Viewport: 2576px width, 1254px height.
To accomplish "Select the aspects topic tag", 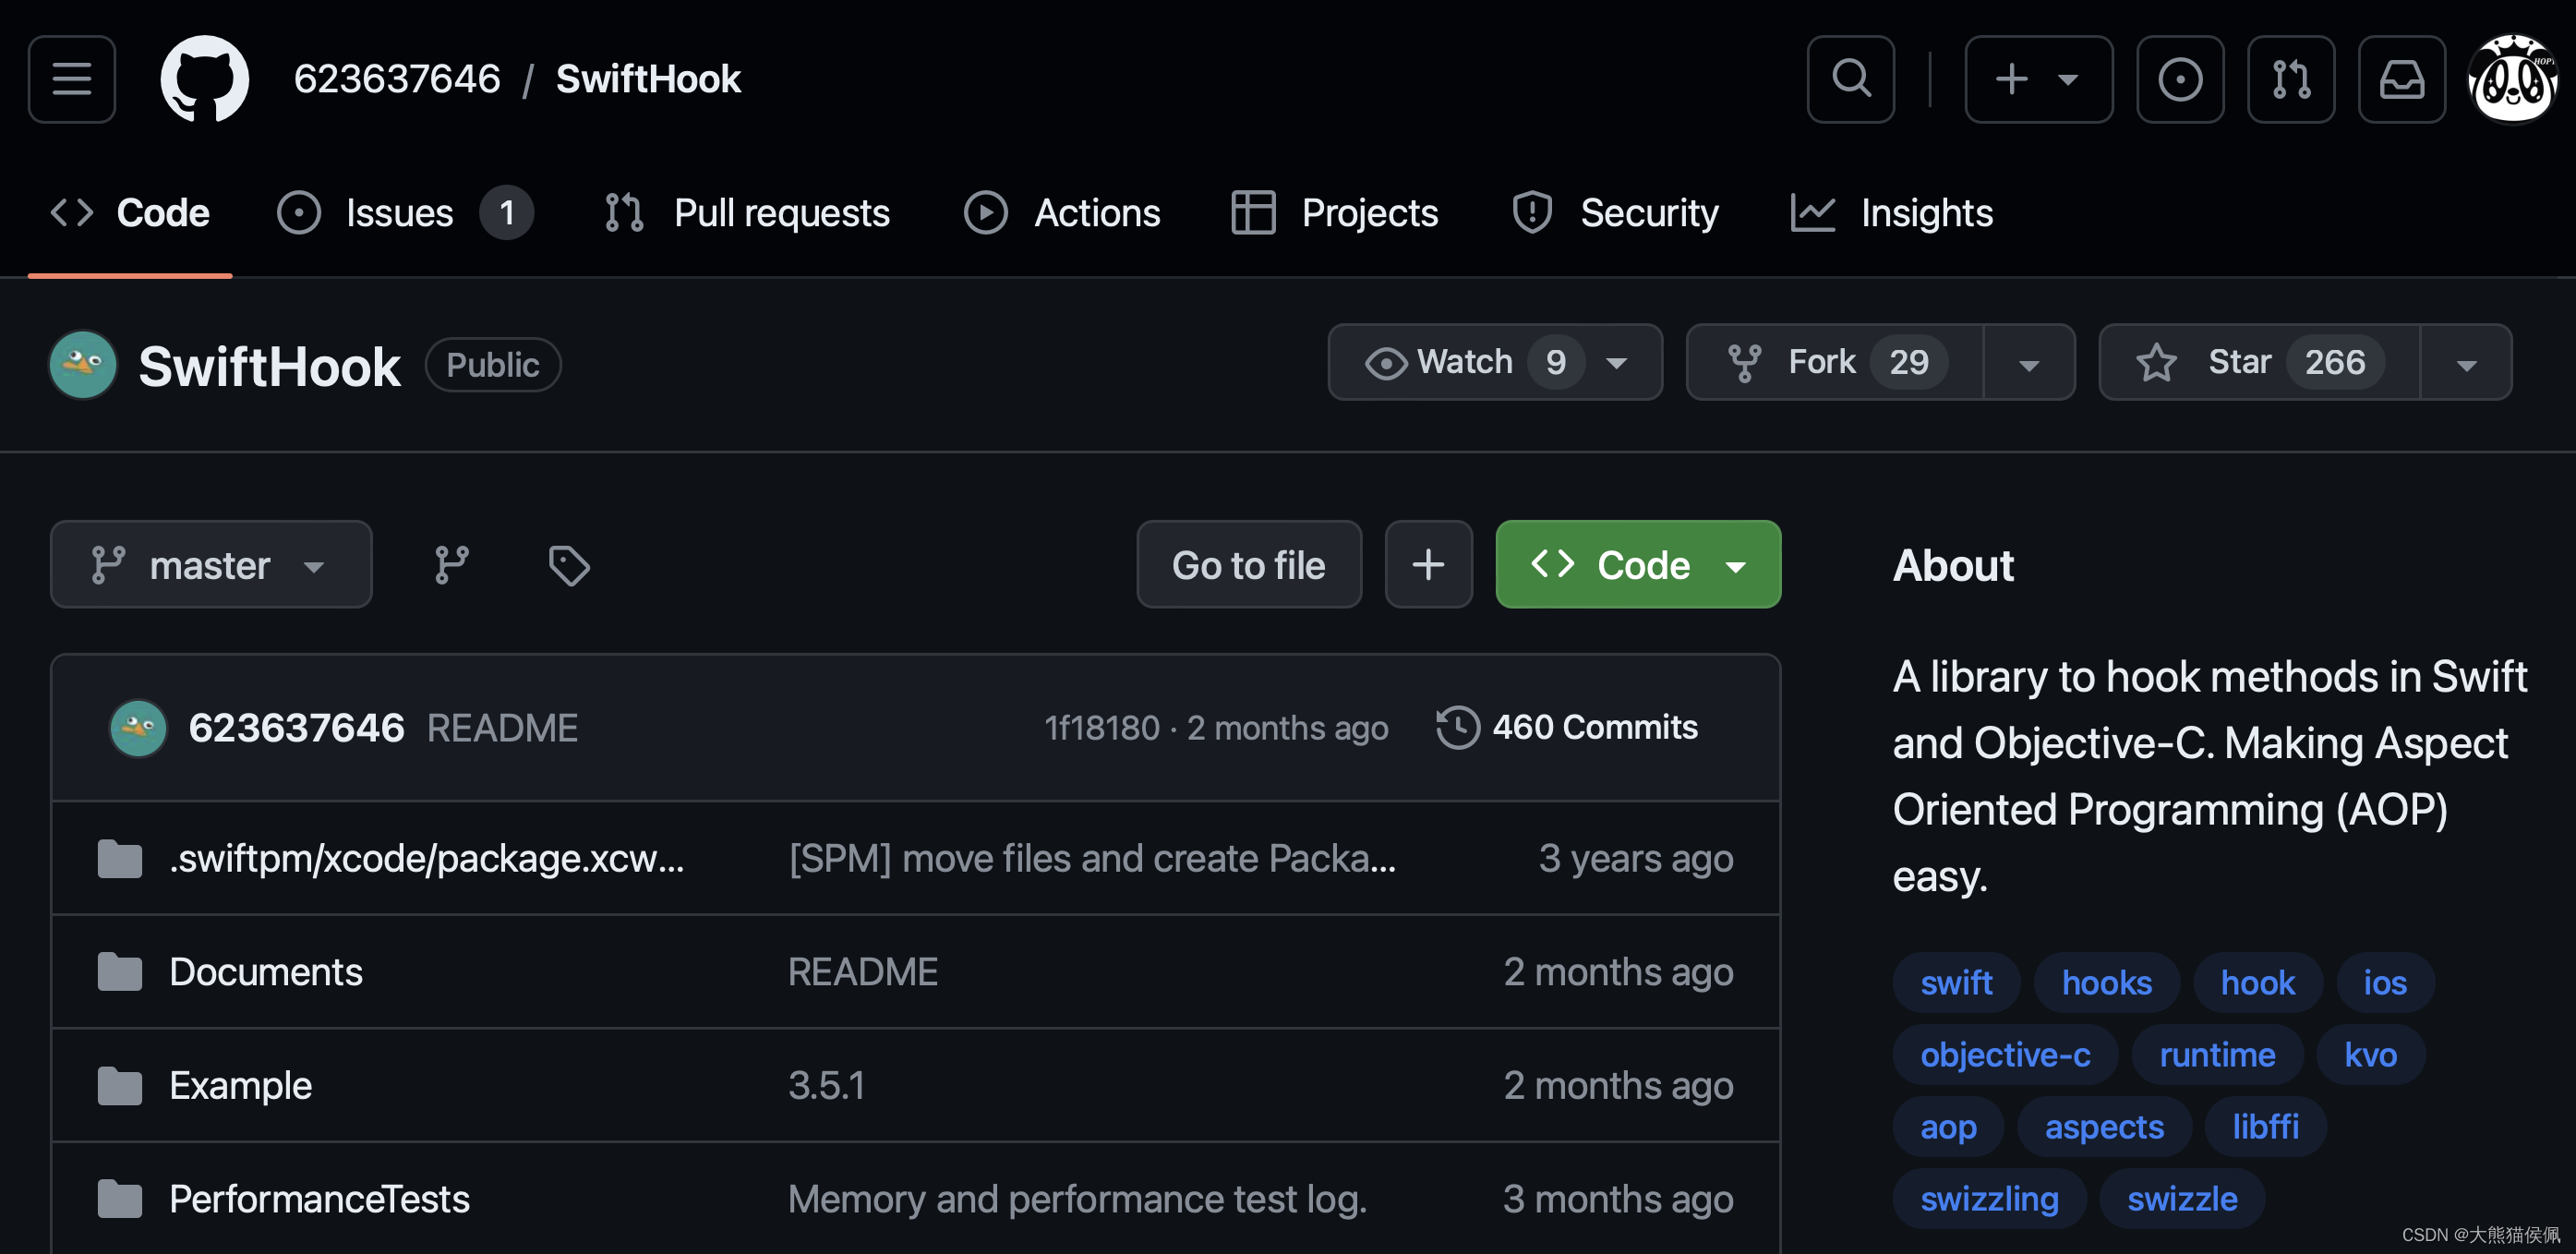I will [x=2104, y=1127].
